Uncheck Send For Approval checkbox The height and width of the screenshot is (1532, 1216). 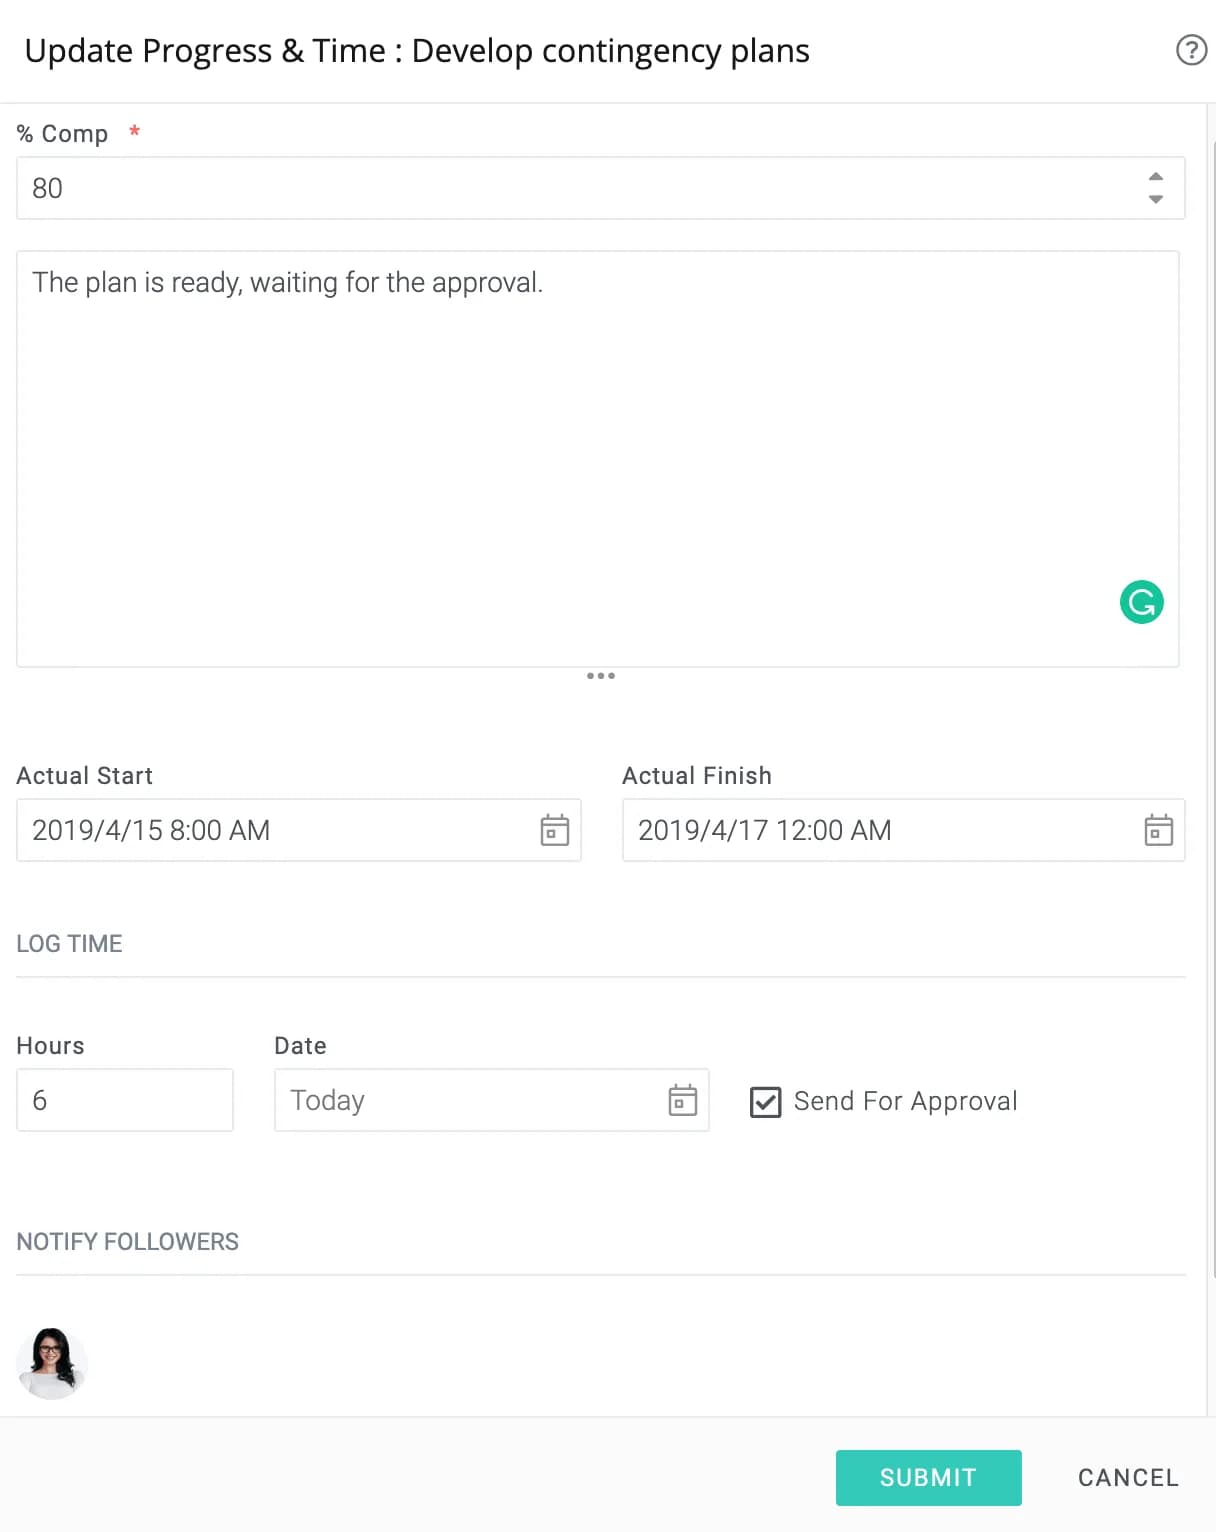[765, 1102]
